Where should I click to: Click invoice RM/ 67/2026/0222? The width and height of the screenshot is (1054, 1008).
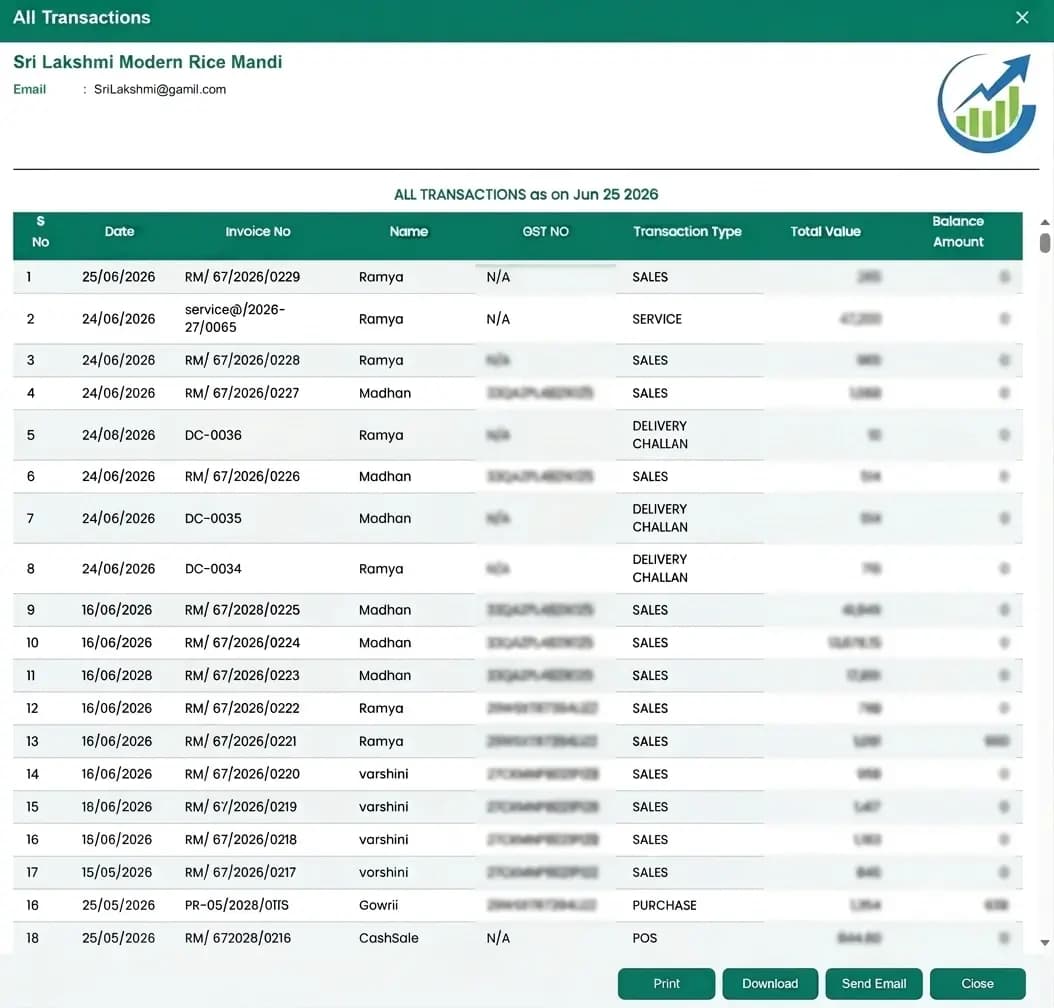tap(242, 708)
